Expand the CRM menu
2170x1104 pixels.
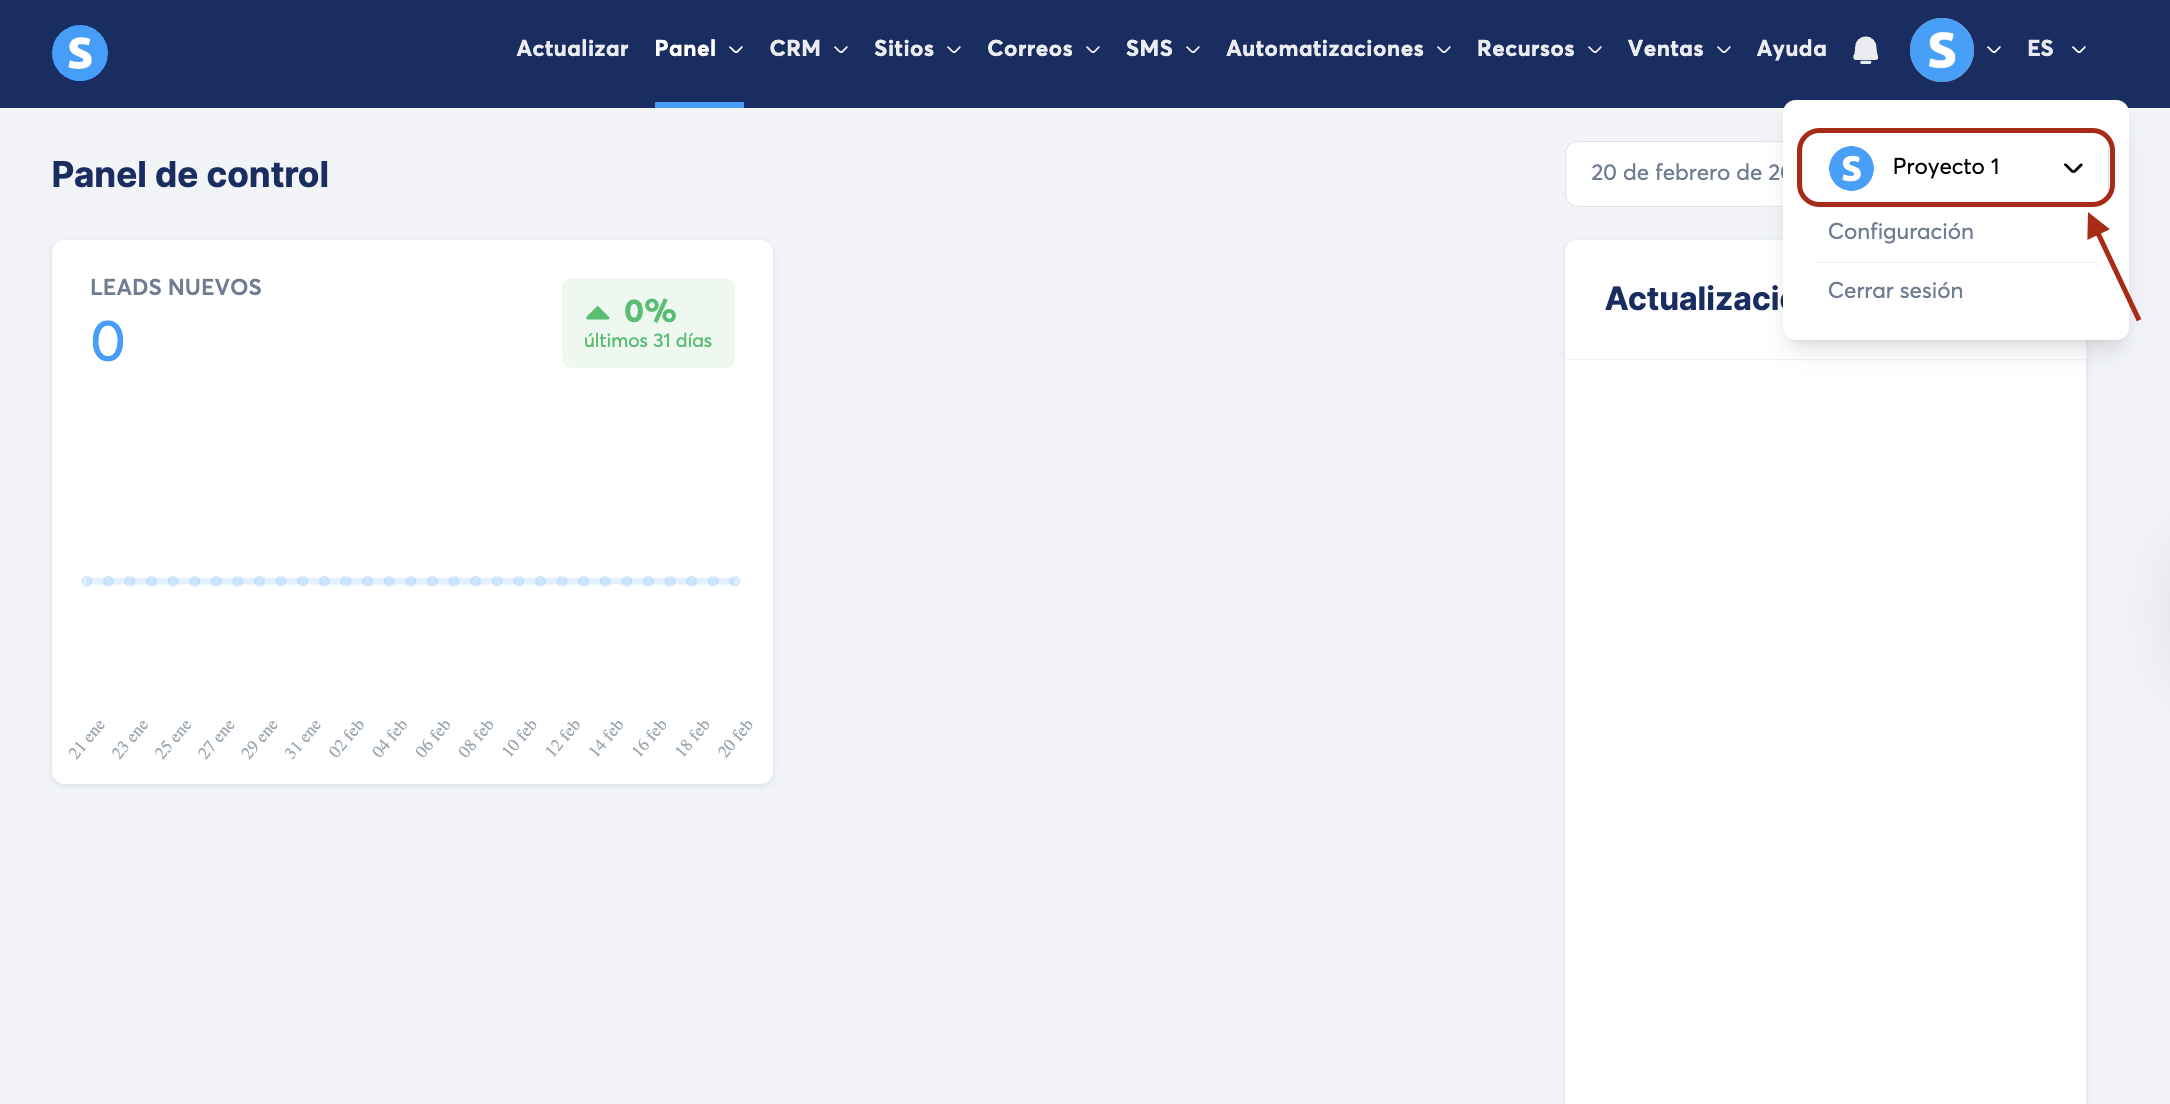[808, 49]
